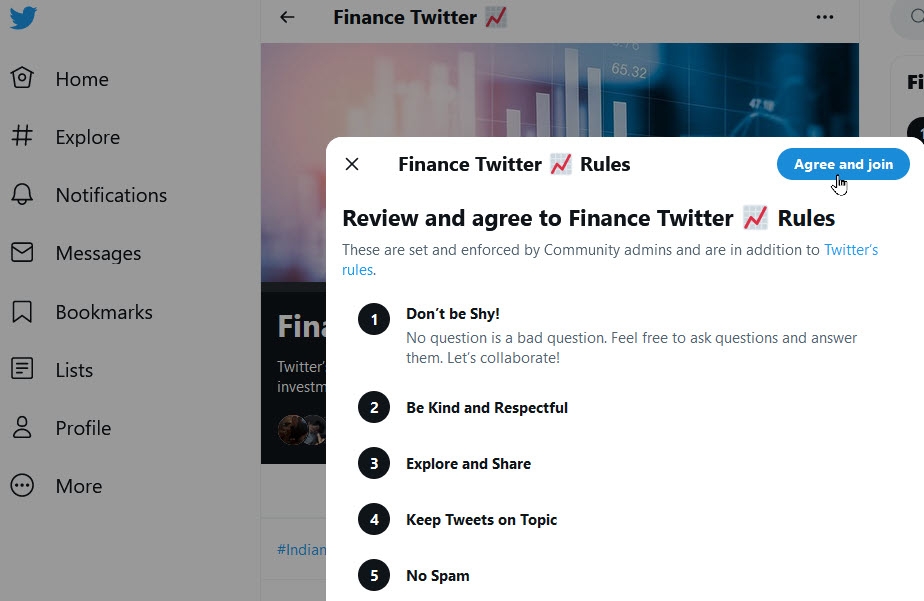View your Bookmarks
Viewport: 924px width, 601px height.
pyautogui.click(x=106, y=311)
